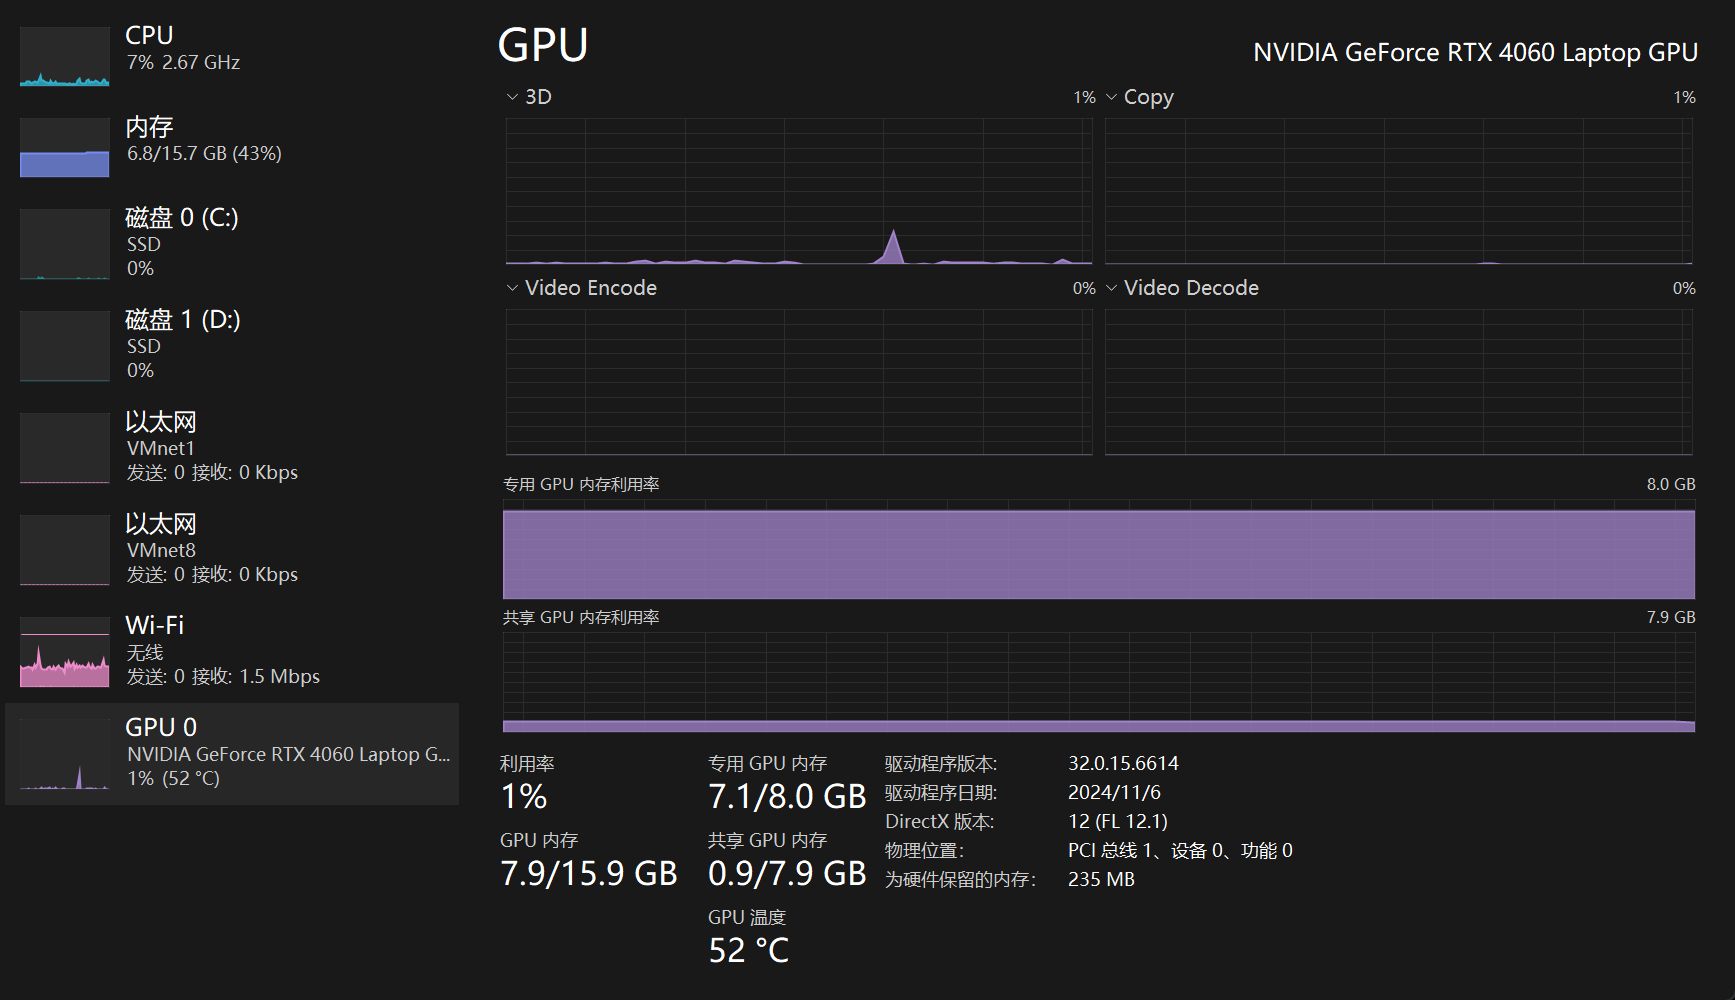Viewport: 1735px width, 1000px height.
Task: Click the CPU label in sidebar
Action: (150, 35)
